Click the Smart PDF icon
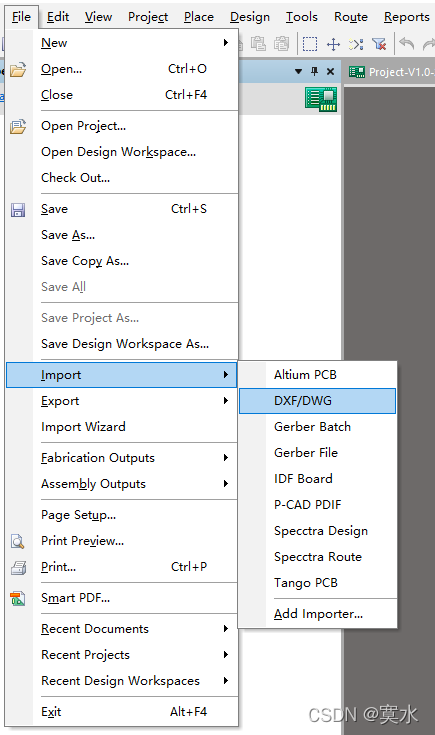 click(18, 598)
